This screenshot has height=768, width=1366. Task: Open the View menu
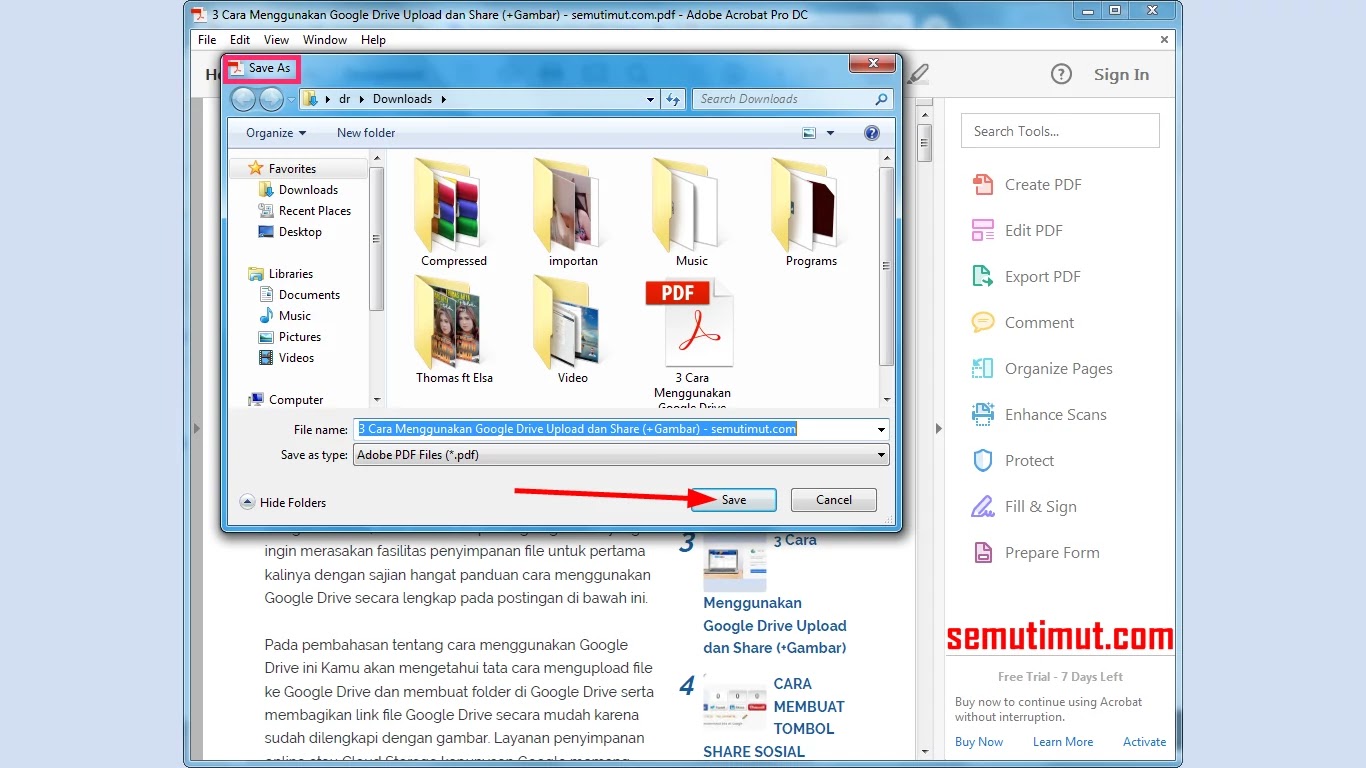[276, 40]
